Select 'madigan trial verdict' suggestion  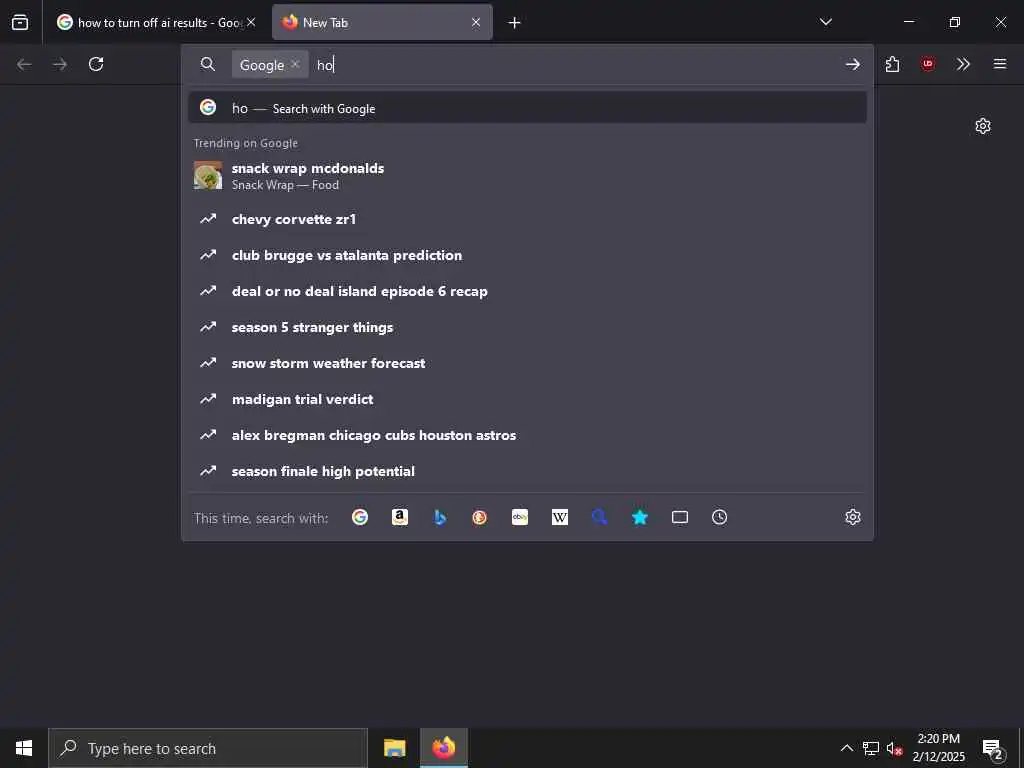point(528,399)
